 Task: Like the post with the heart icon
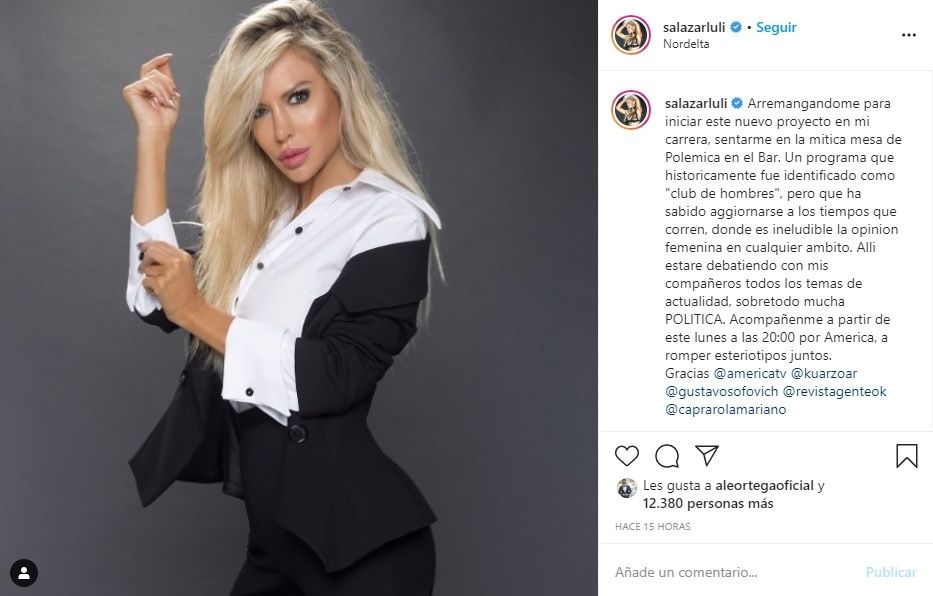pyautogui.click(x=627, y=456)
